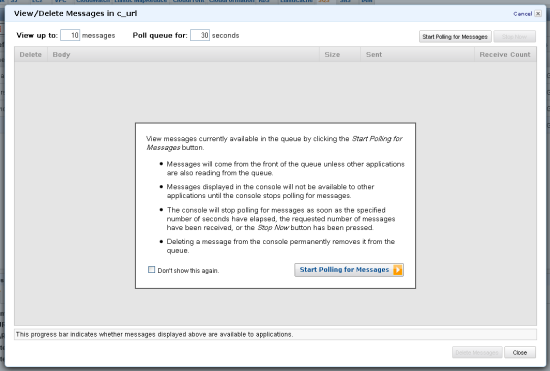Click the large blue Start Polling for Messages button

click(349, 270)
